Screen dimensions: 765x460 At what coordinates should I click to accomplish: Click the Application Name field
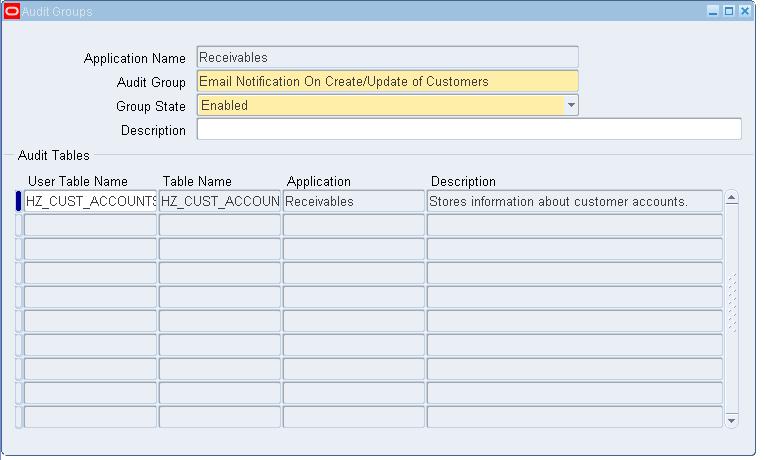pyautogui.click(x=387, y=57)
